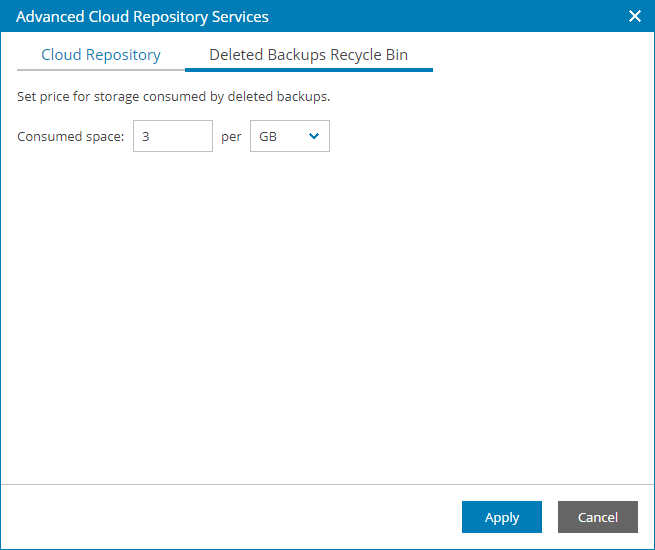Click the separator line above the buttons
655x550 pixels.
click(x=327, y=484)
